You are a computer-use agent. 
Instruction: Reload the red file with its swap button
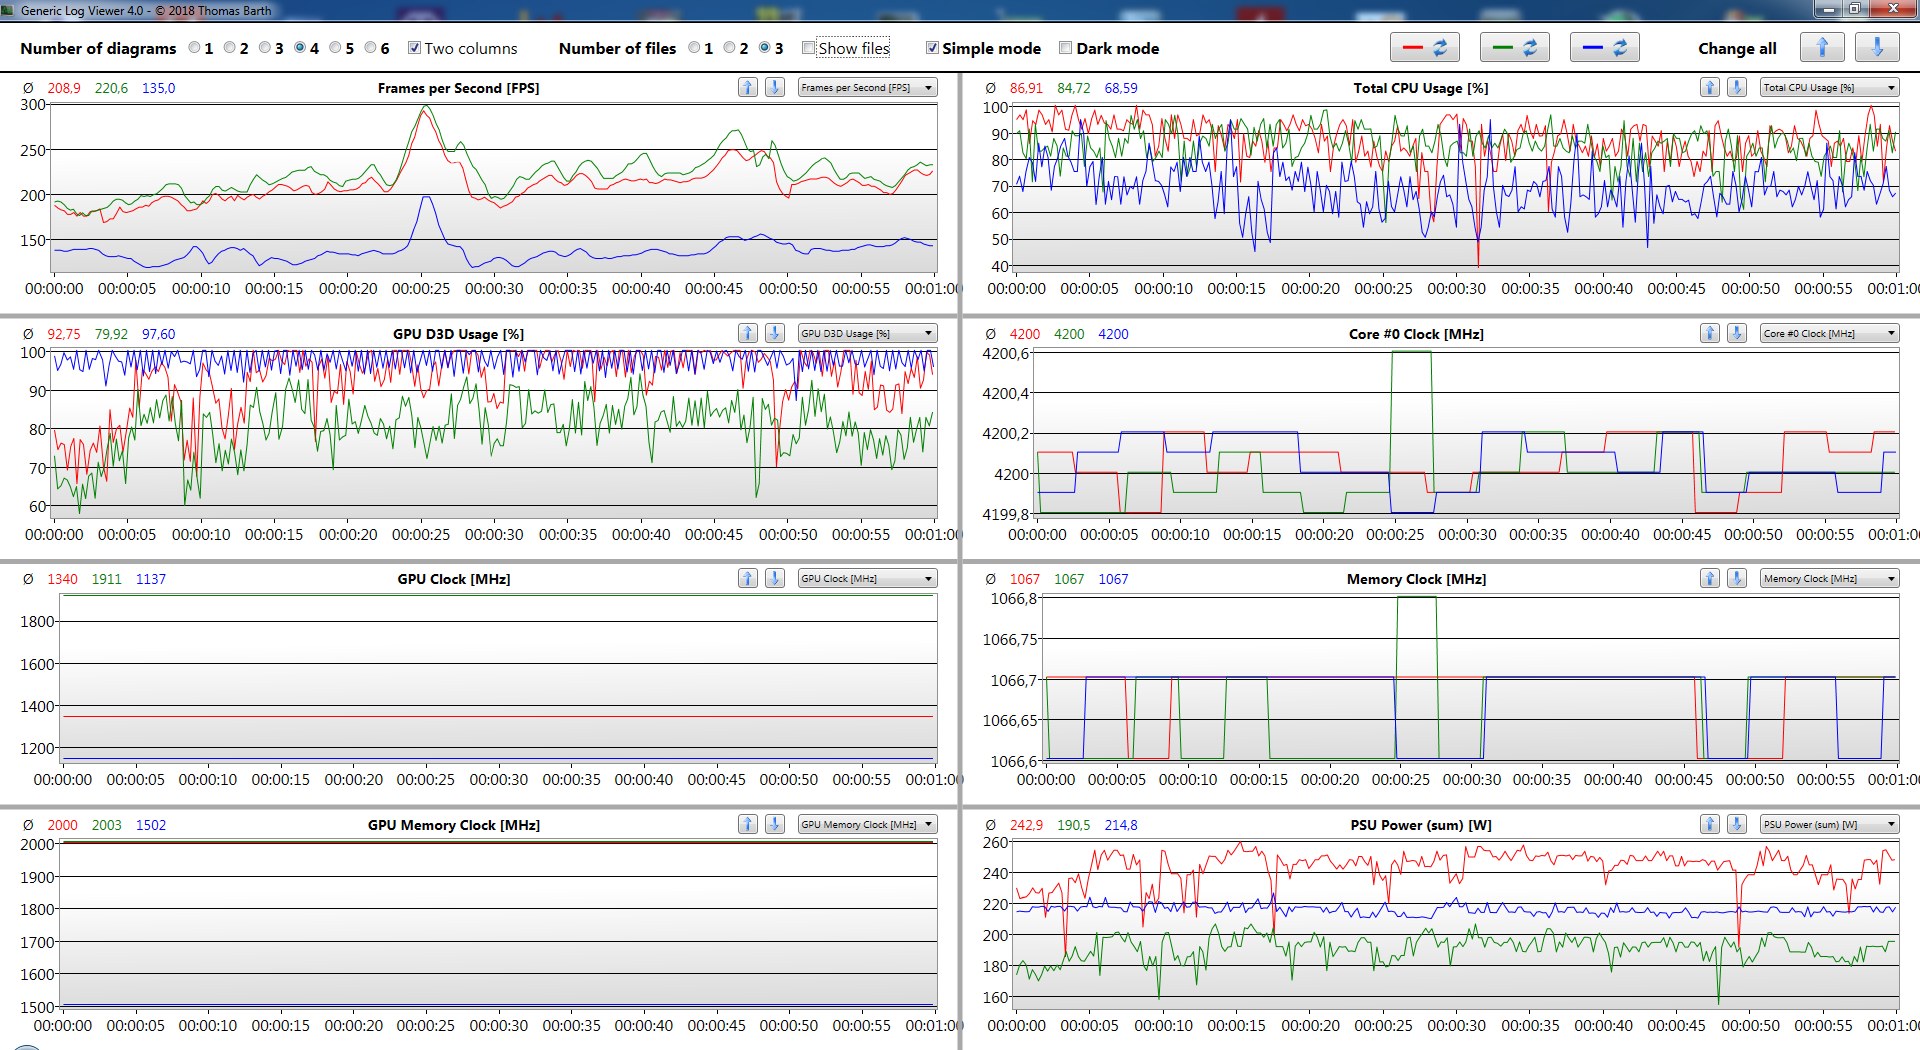click(x=1425, y=47)
